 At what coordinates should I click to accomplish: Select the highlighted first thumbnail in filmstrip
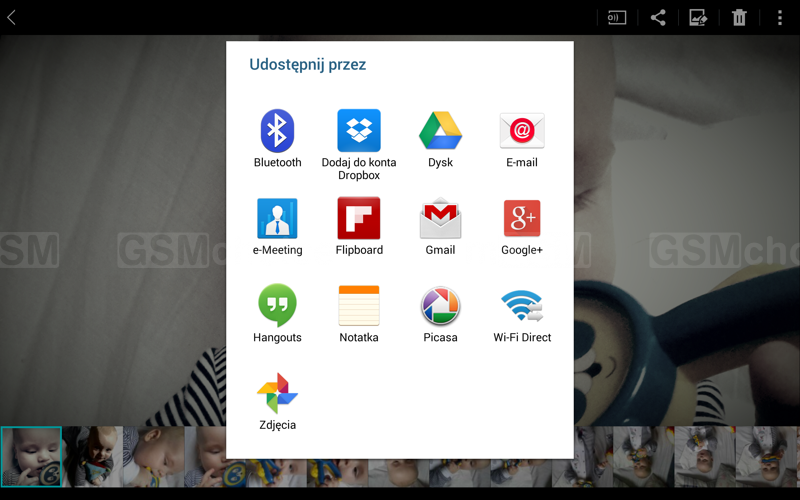pos(31,456)
